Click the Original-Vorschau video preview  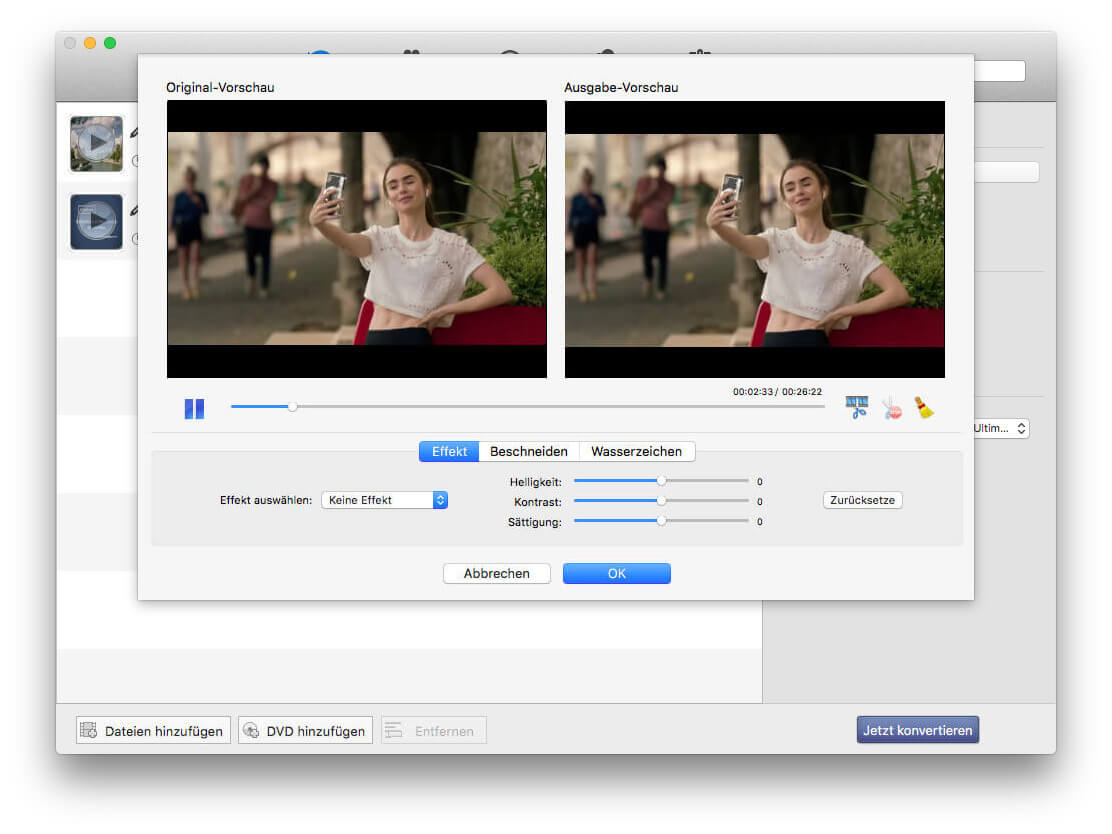[357, 238]
